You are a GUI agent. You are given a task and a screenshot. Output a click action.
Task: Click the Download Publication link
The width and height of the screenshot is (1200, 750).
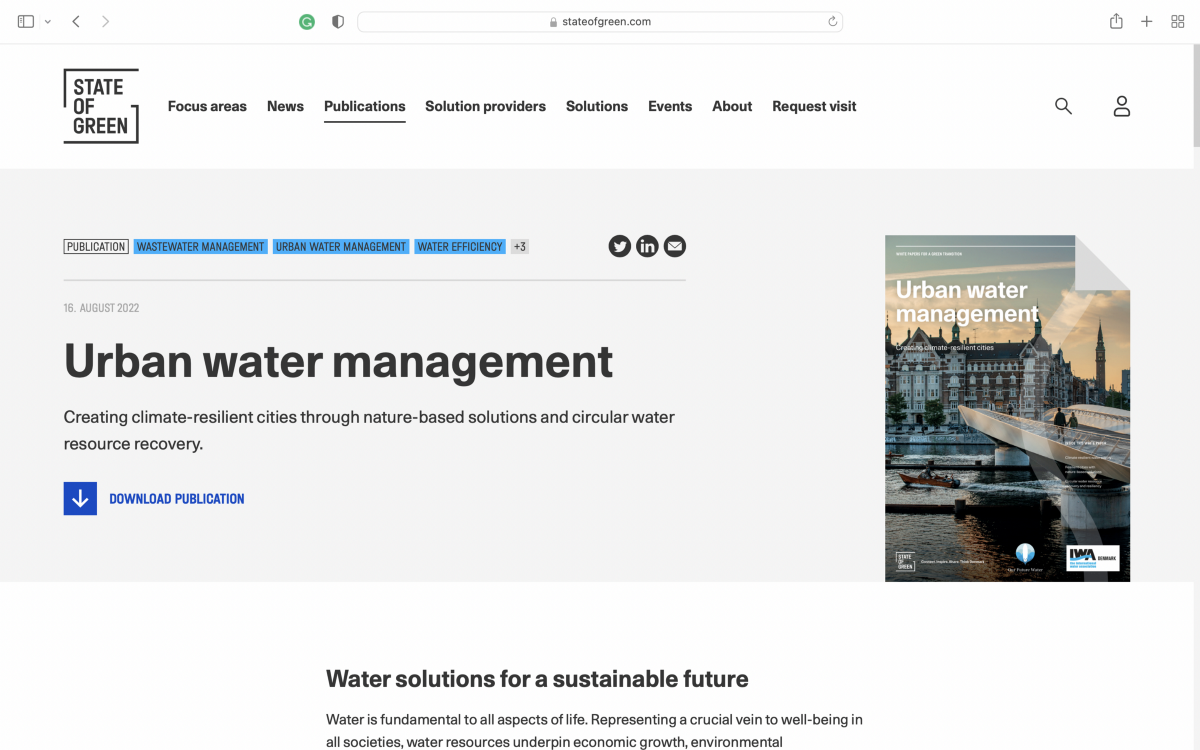click(x=176, y=498)
